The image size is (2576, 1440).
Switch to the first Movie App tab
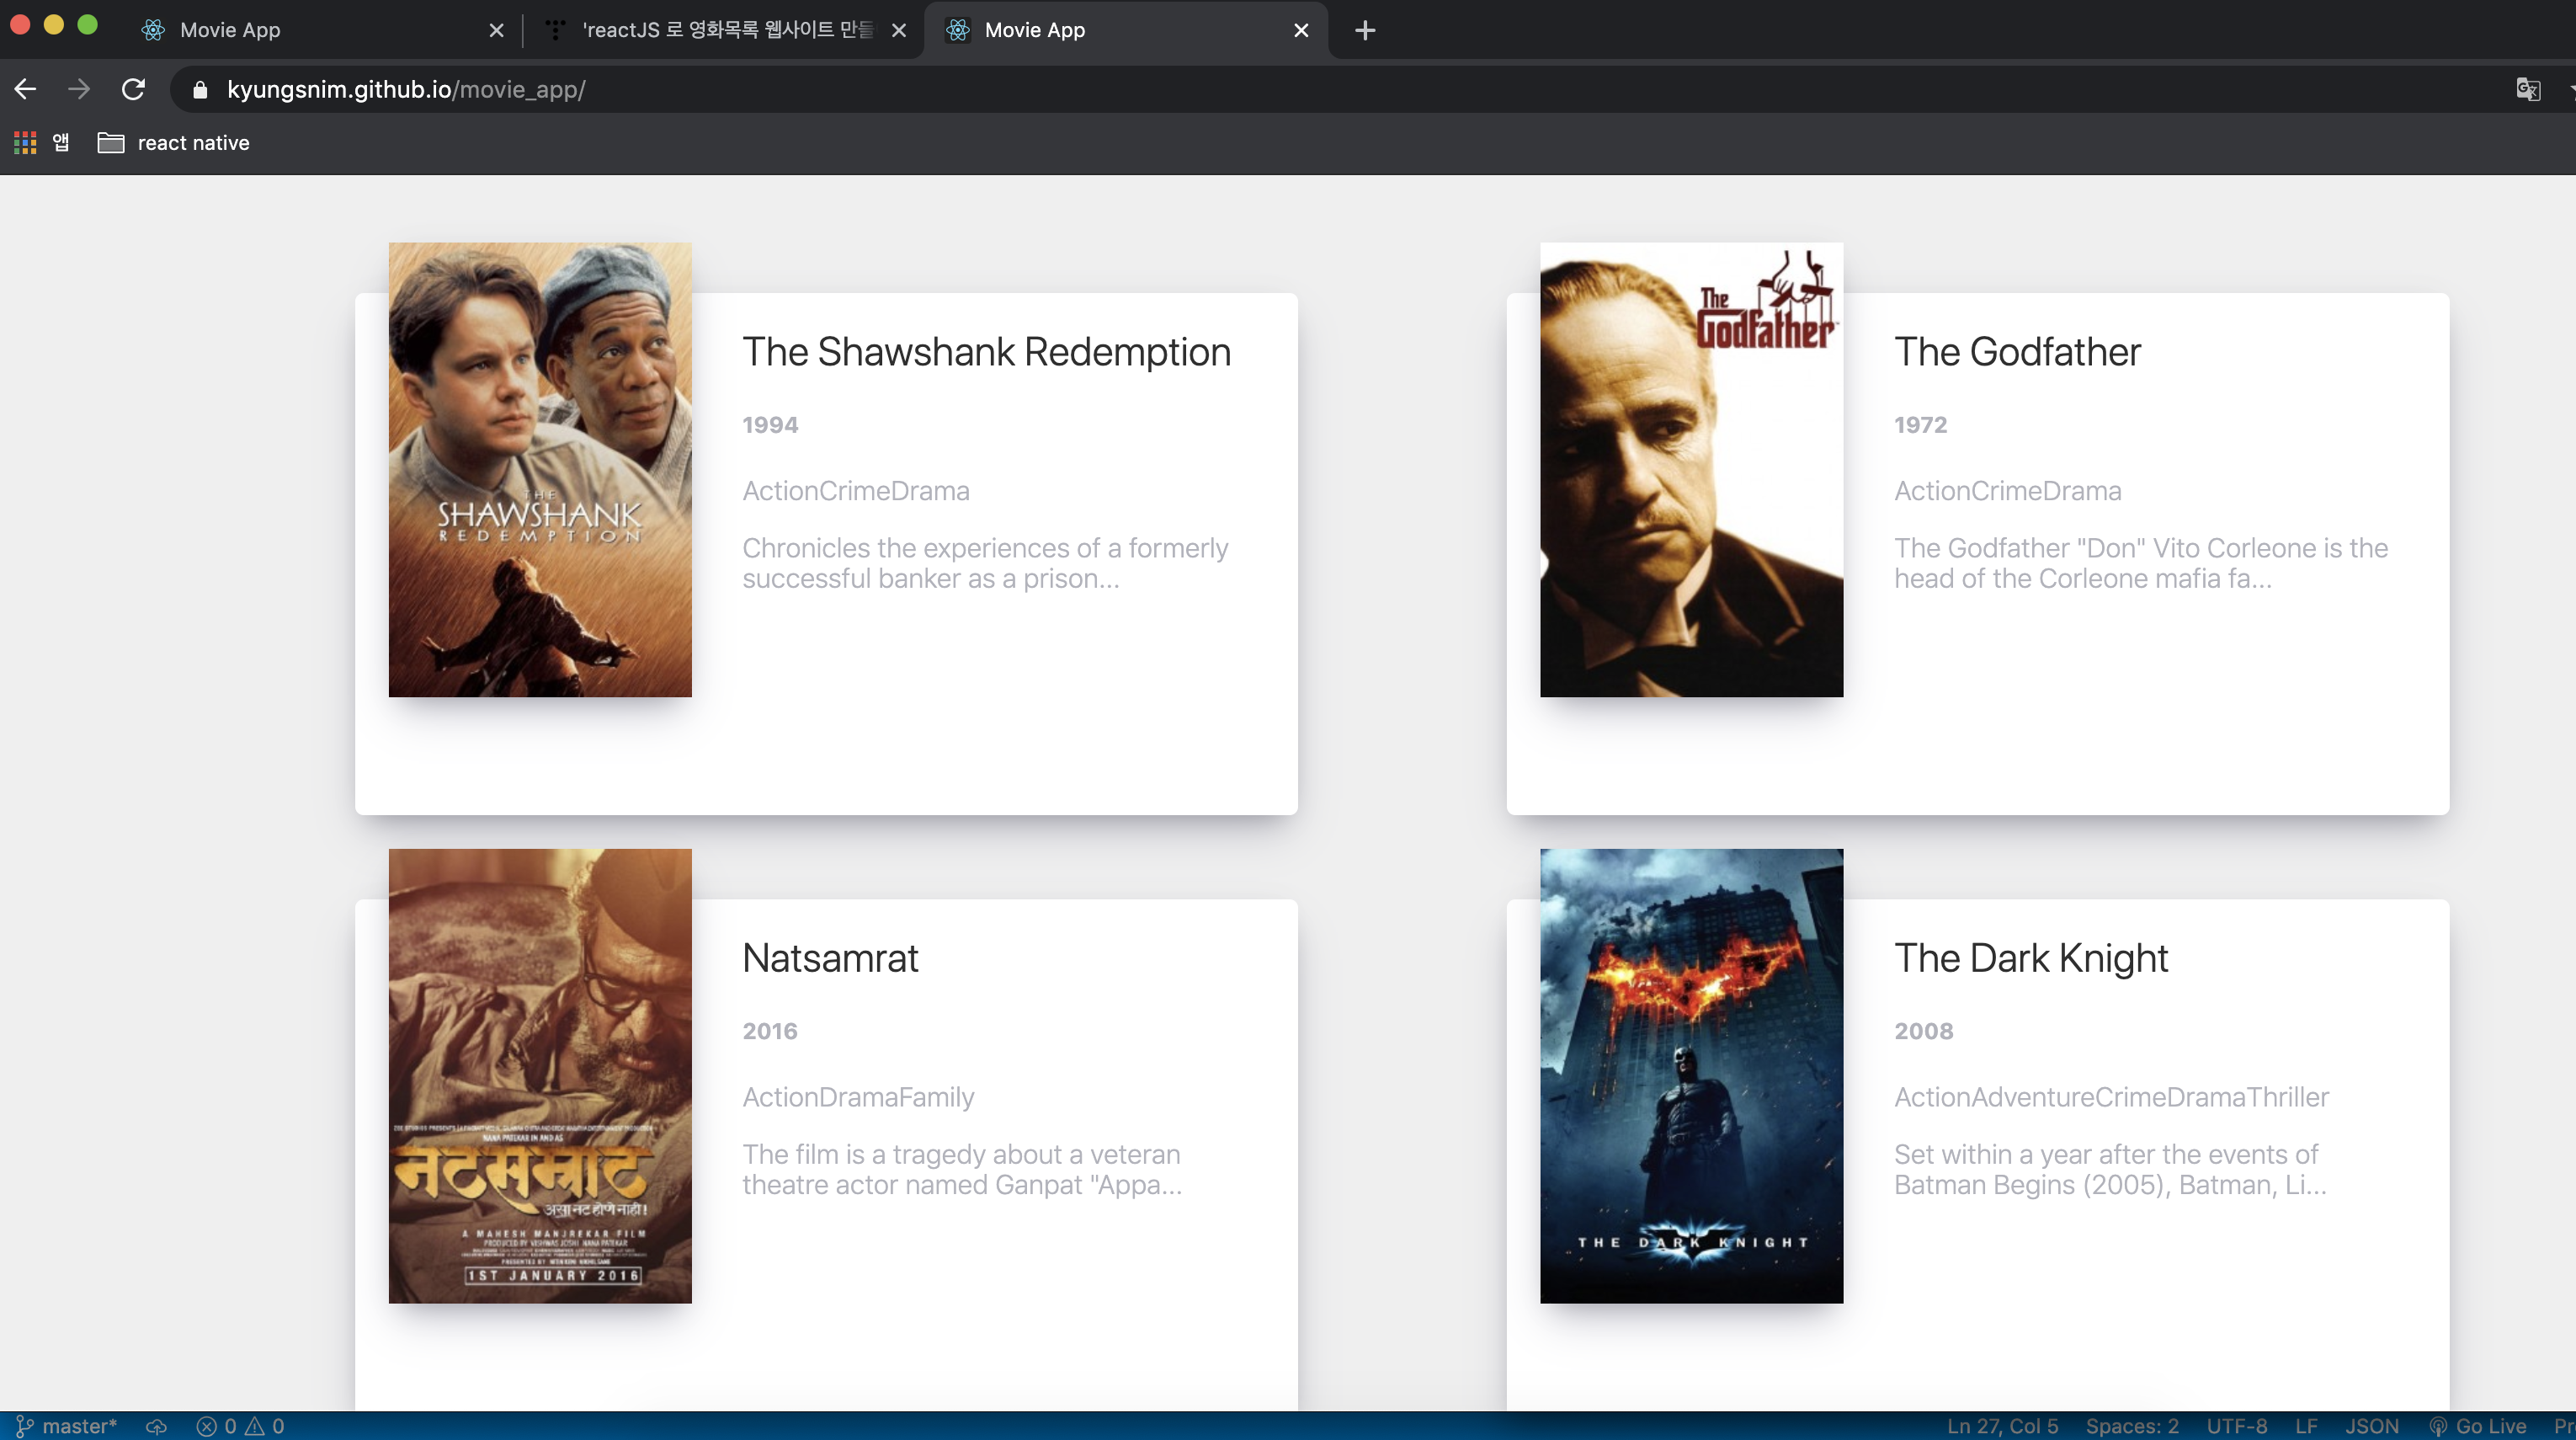[x=300, y=30]
